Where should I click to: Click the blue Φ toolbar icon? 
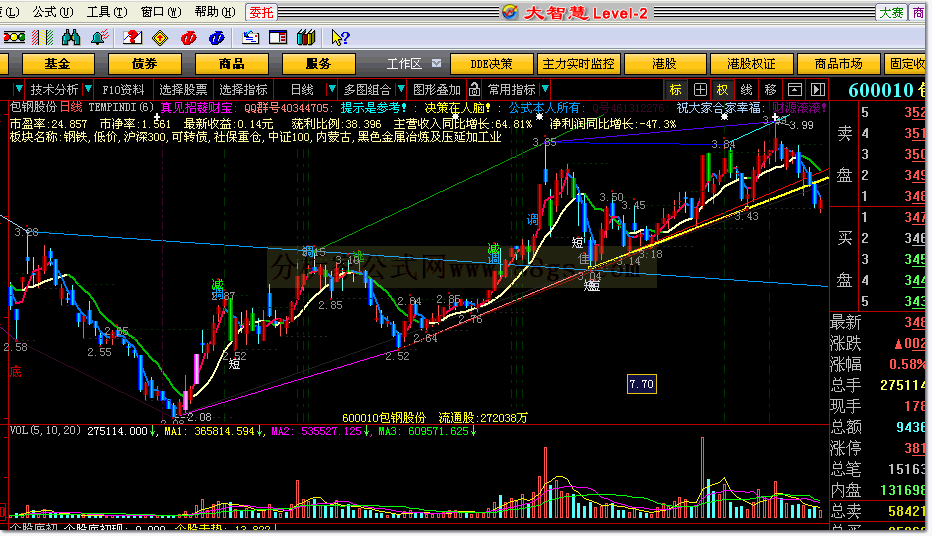point(217,38)
